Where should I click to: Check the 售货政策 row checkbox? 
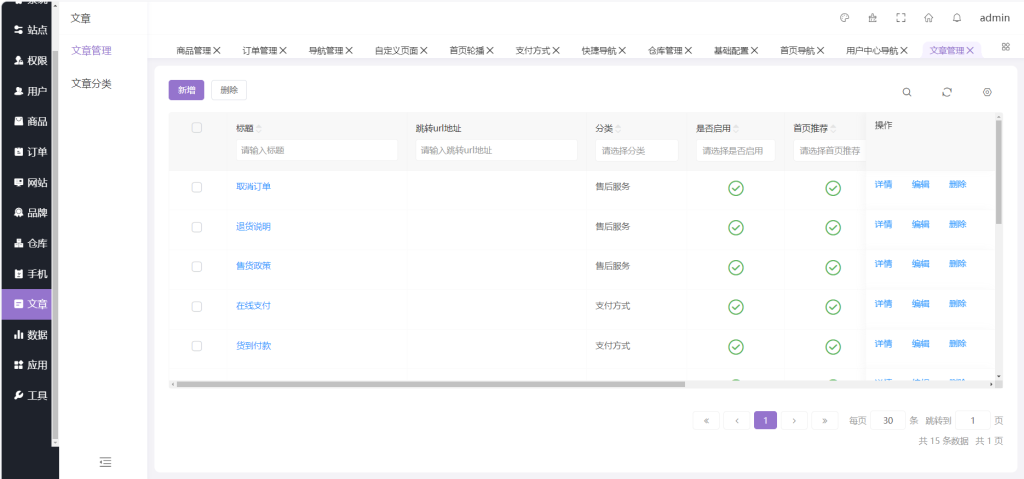[x=197, y=267]
